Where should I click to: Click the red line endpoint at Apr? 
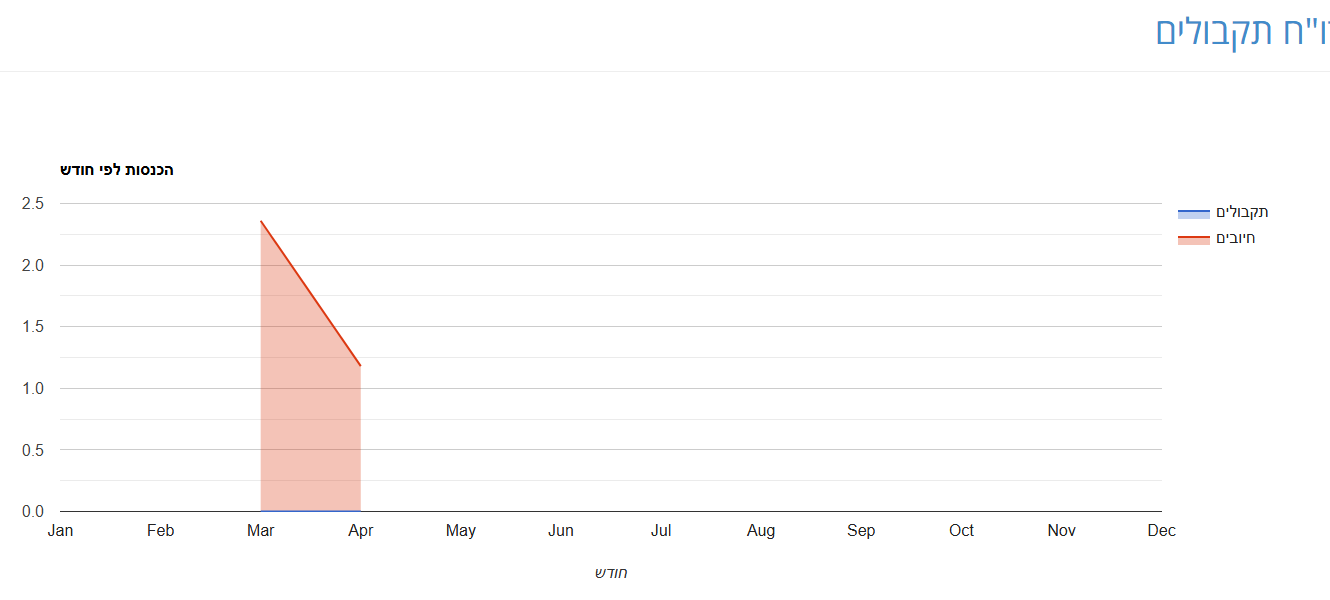point(360,366)
